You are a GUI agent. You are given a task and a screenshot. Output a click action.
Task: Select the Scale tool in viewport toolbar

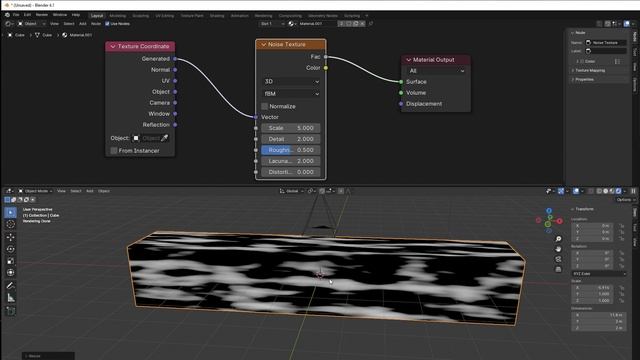click(x=11, y=261)
